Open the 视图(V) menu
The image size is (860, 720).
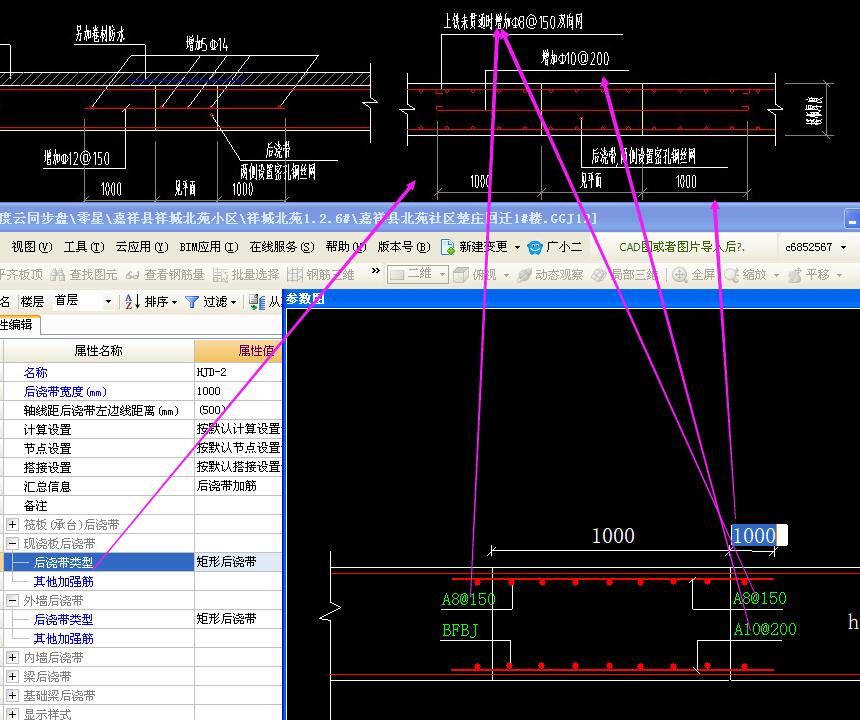click(32, 247)
